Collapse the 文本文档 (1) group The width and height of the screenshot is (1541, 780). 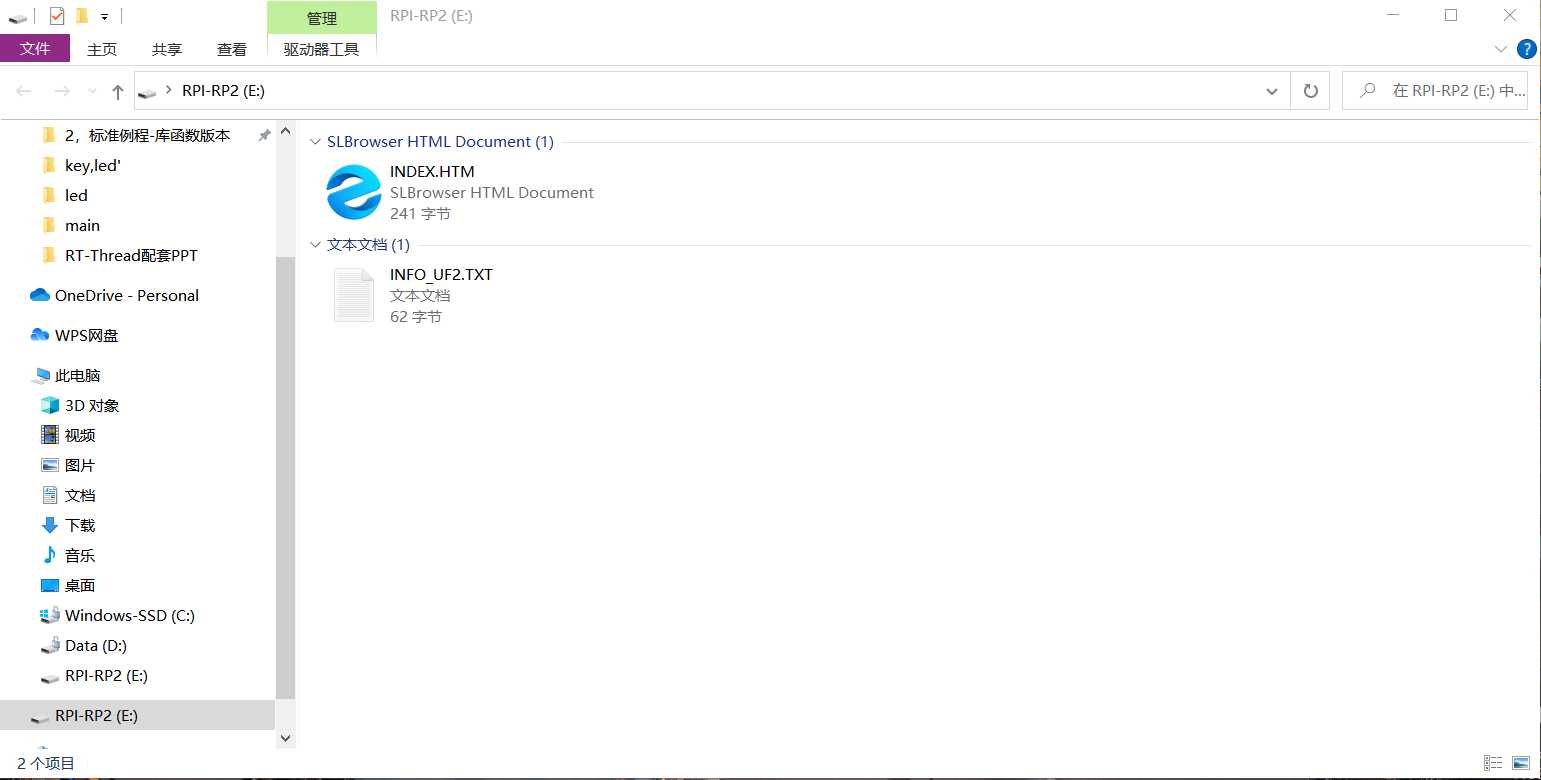point(317,245)
